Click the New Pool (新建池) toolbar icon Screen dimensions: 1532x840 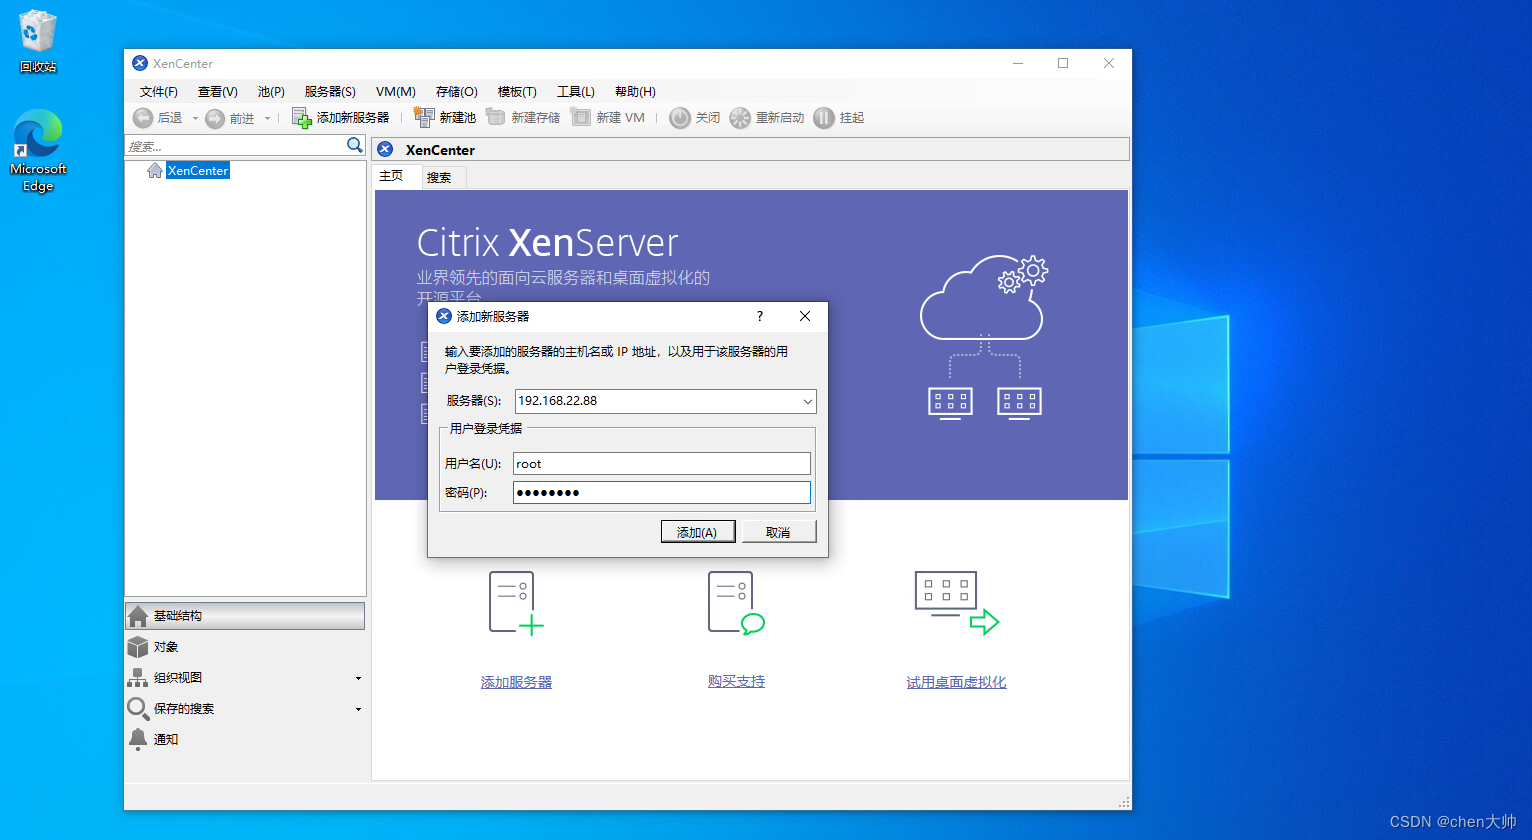pos(424,117)
